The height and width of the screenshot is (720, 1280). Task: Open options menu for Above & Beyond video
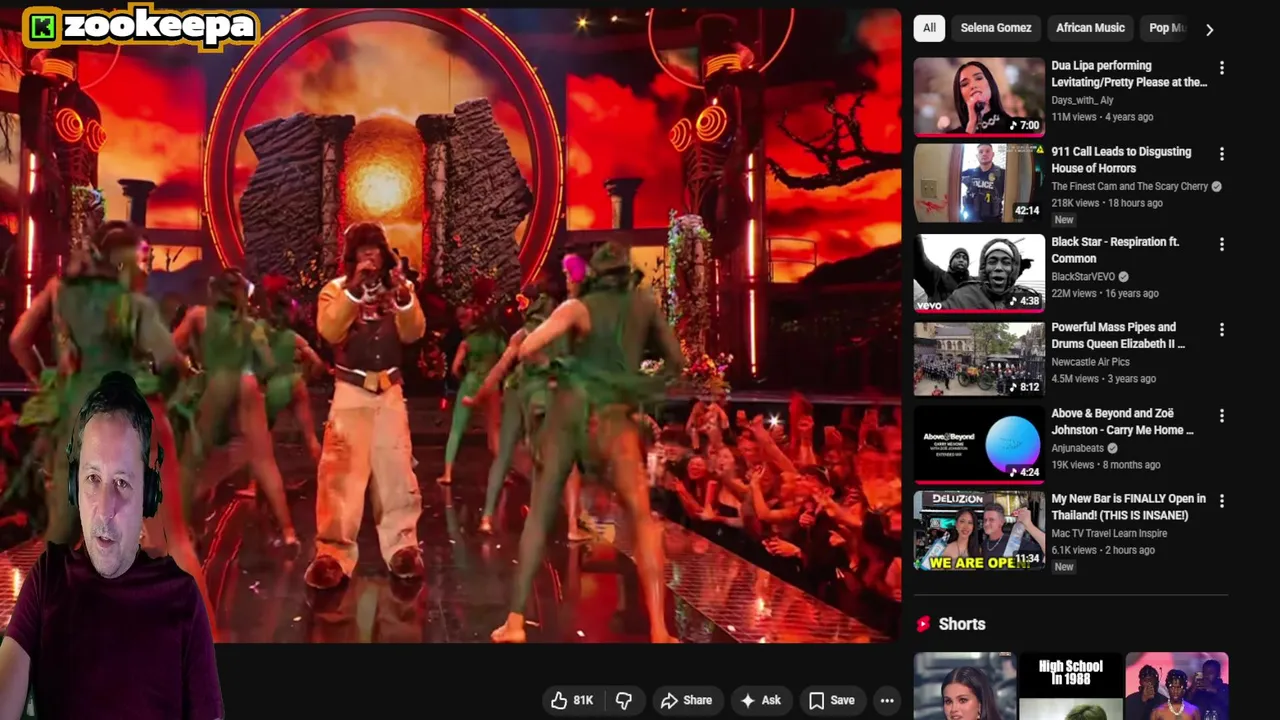[1221, 416]
